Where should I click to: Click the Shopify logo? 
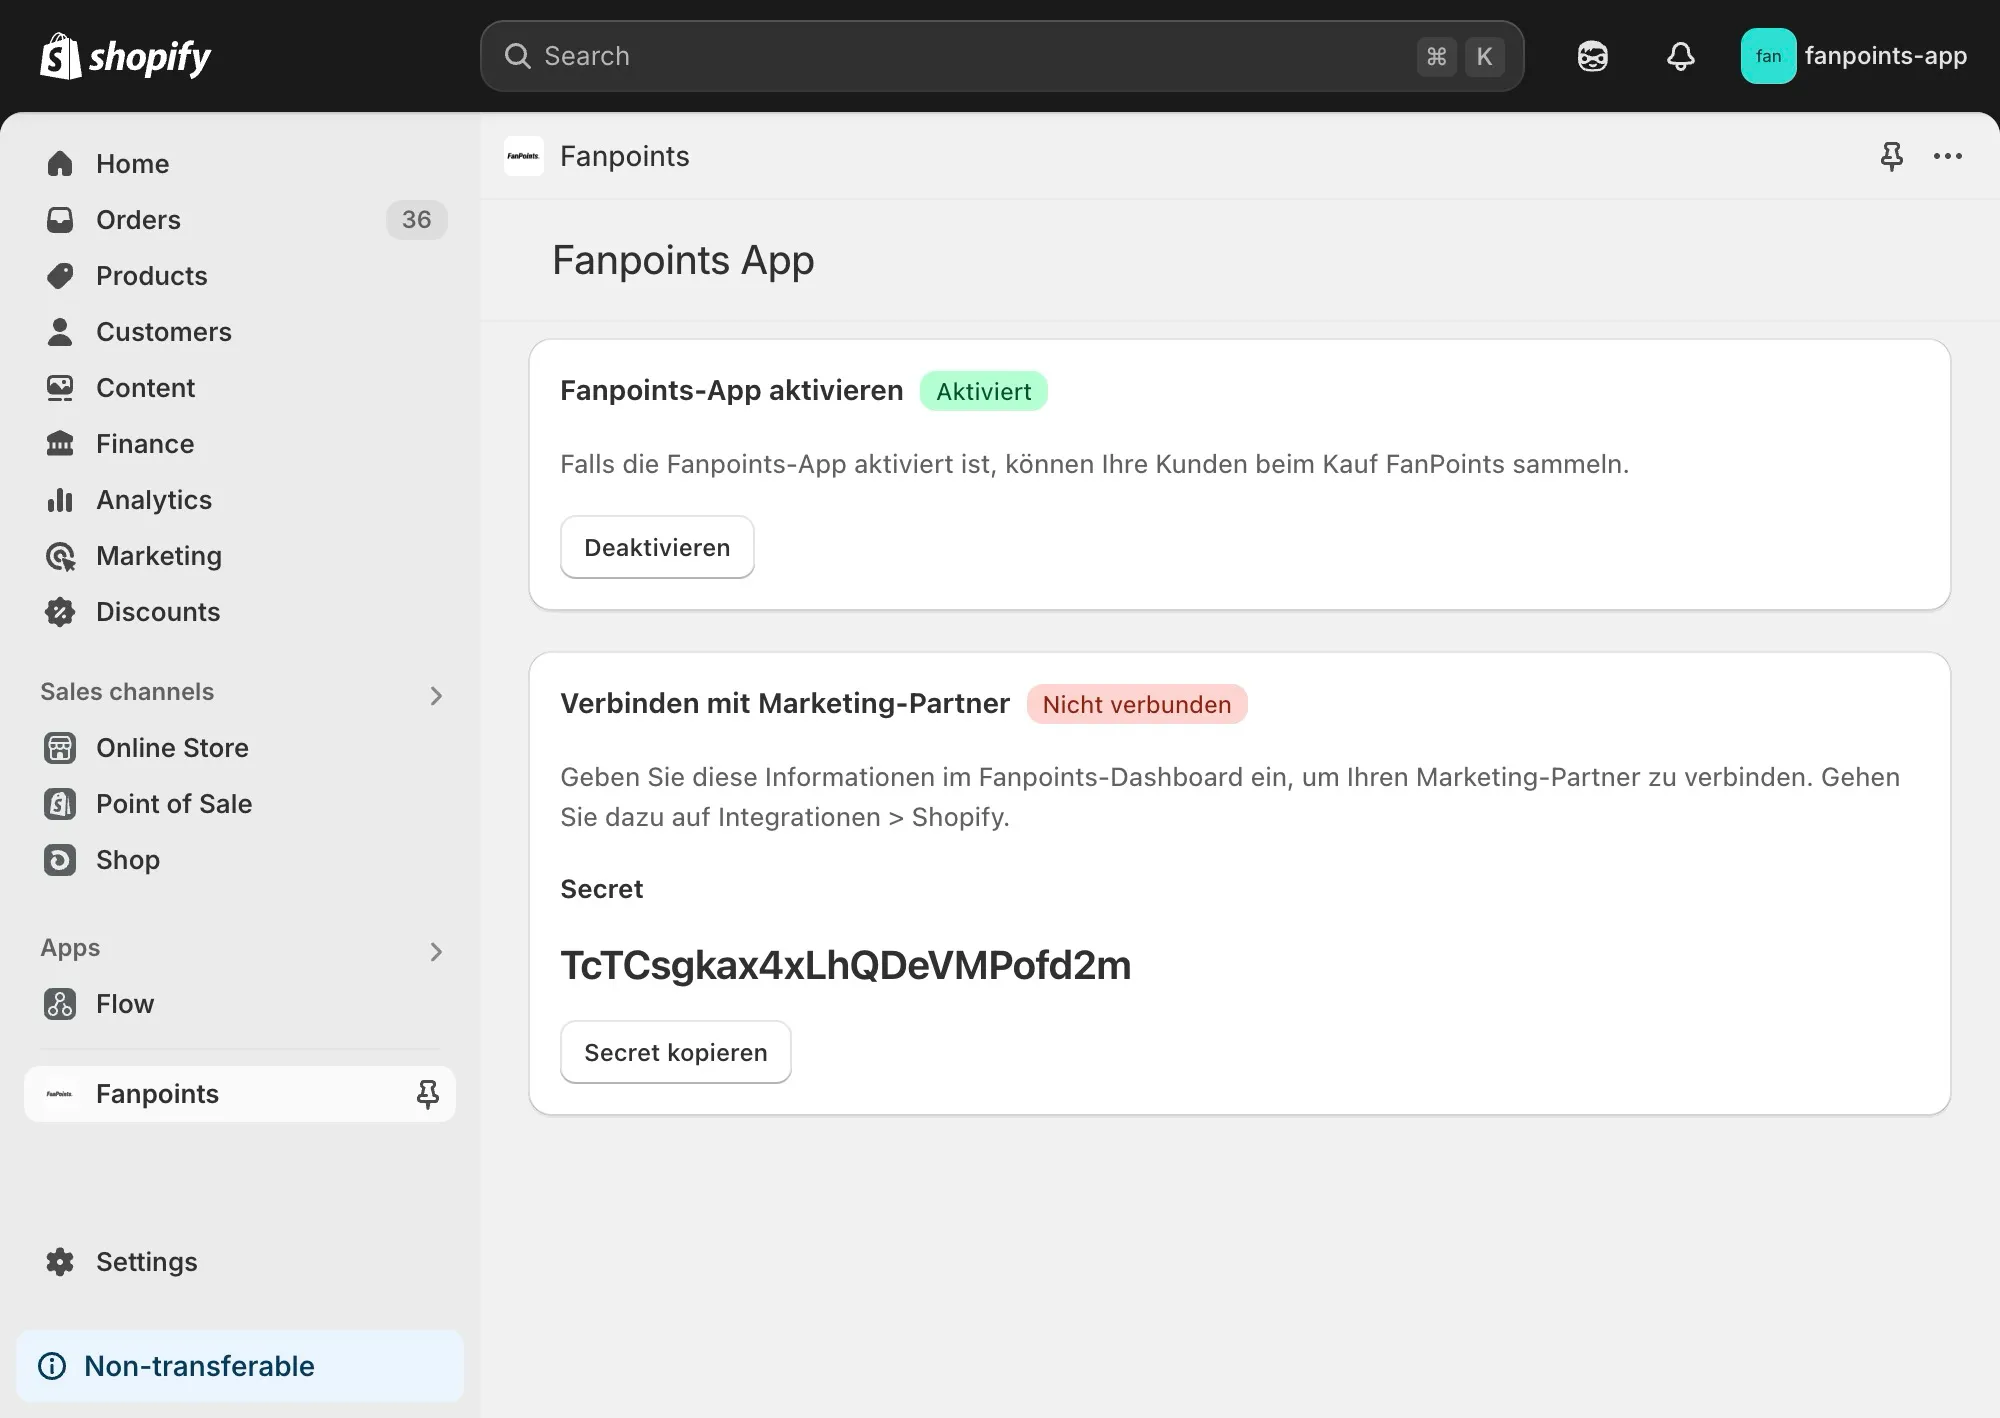pos(125,56)
